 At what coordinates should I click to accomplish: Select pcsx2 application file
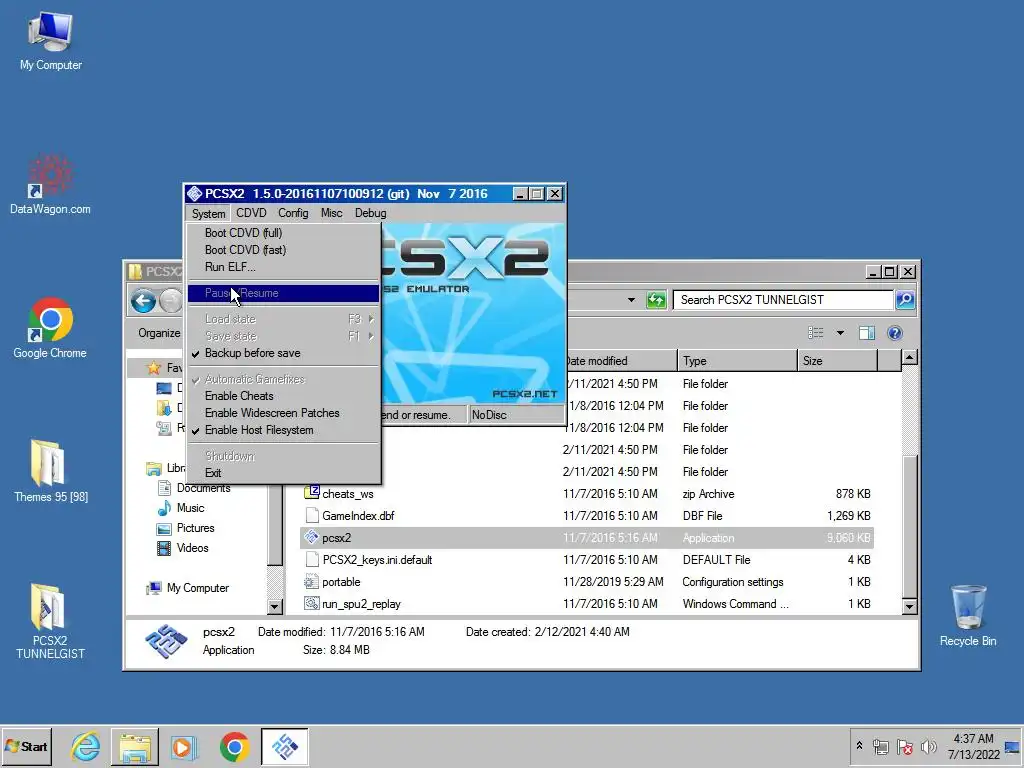tap(587, 538)
